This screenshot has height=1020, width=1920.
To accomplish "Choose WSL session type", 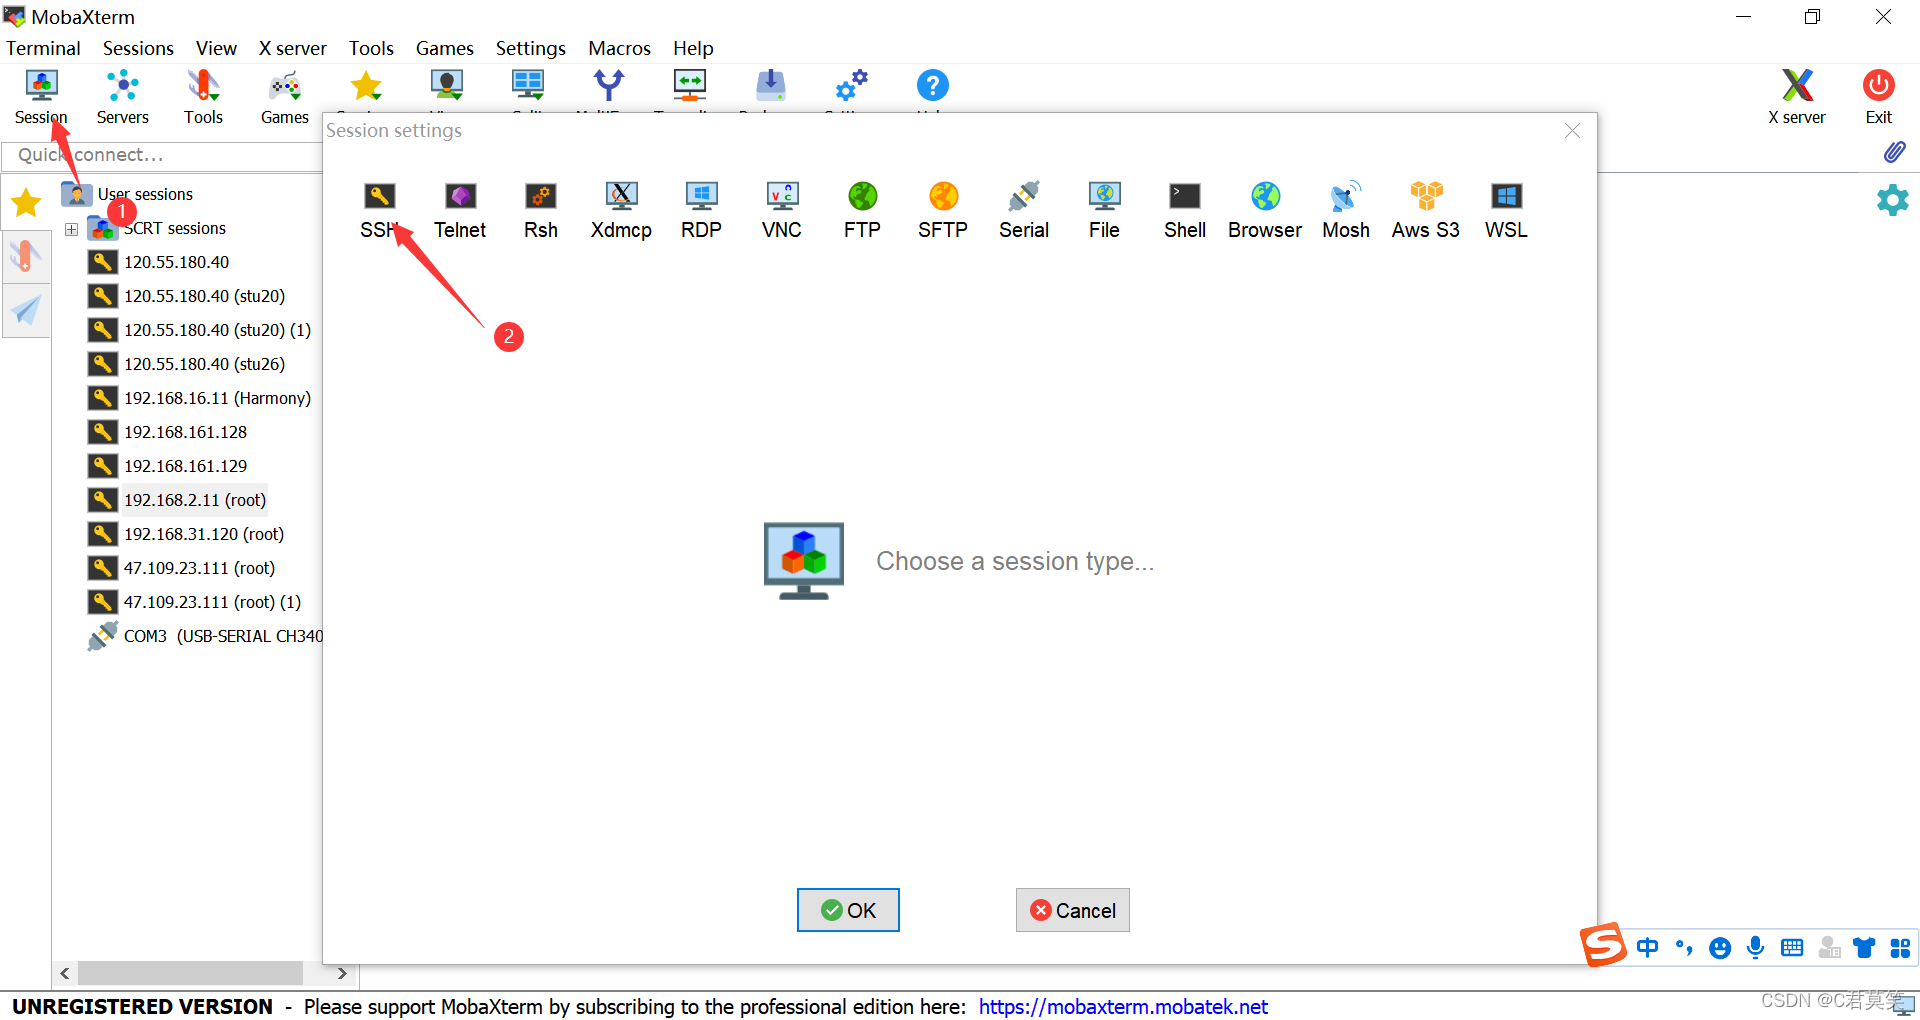I will tap(1506, 210).
